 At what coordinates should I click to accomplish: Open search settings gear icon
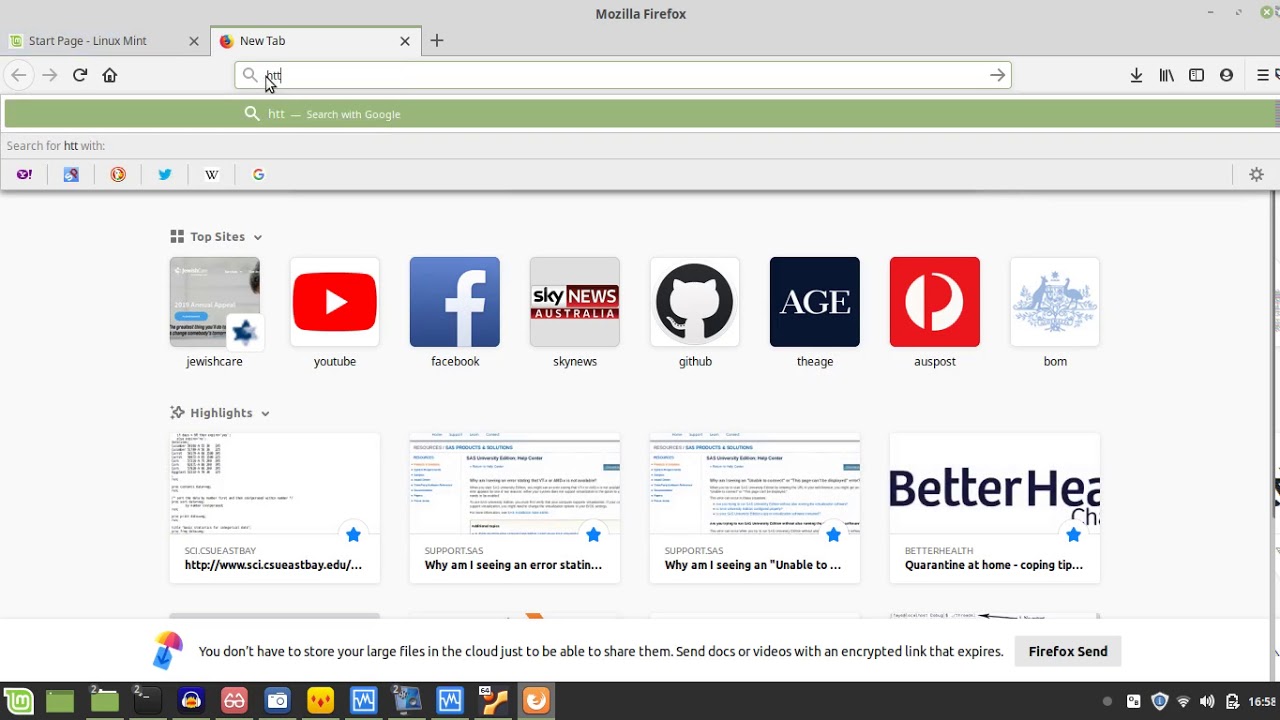[x=1256, y=174]
